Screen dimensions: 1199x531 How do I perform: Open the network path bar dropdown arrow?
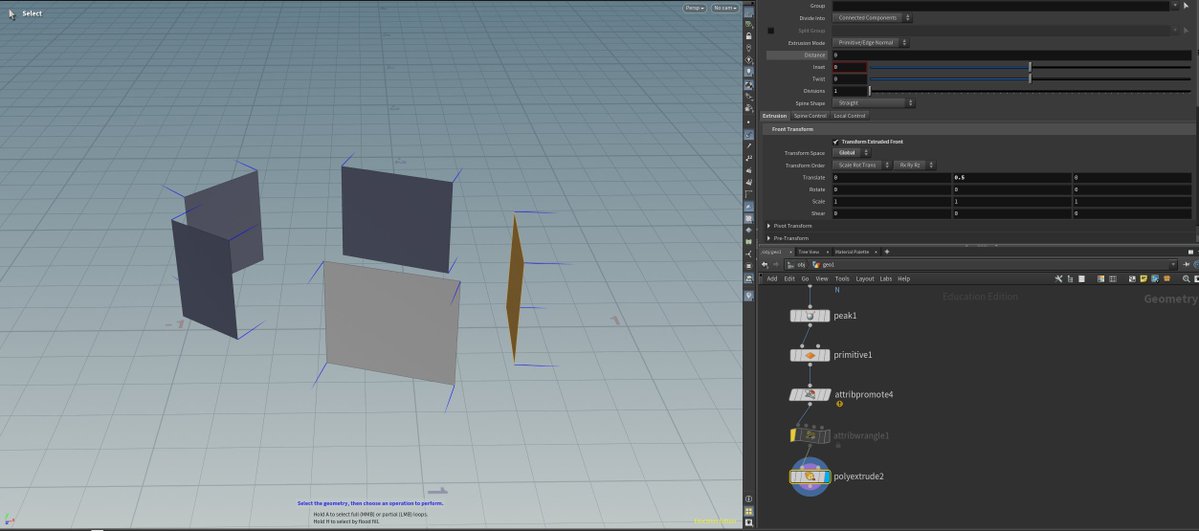point(1175,265)
